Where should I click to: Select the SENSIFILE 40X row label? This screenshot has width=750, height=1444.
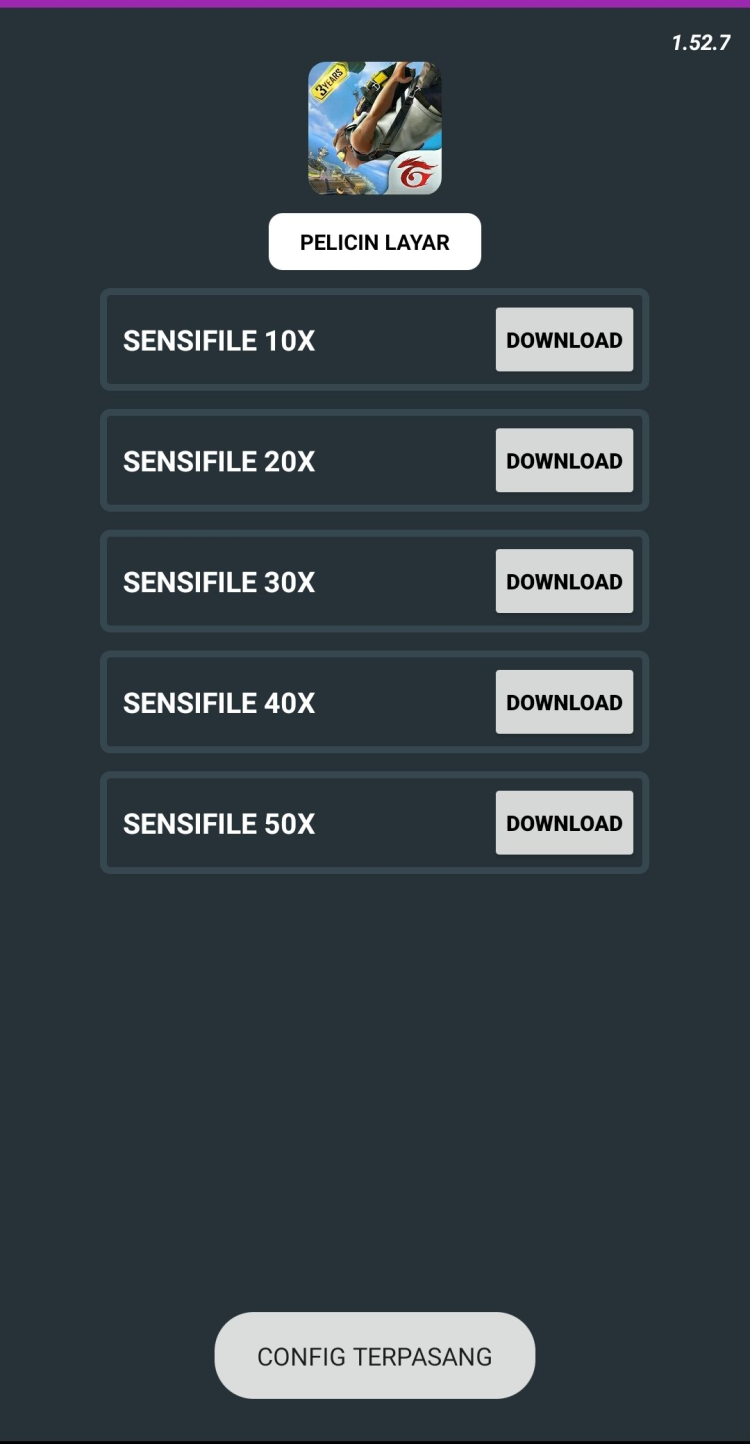click(219, 704)
